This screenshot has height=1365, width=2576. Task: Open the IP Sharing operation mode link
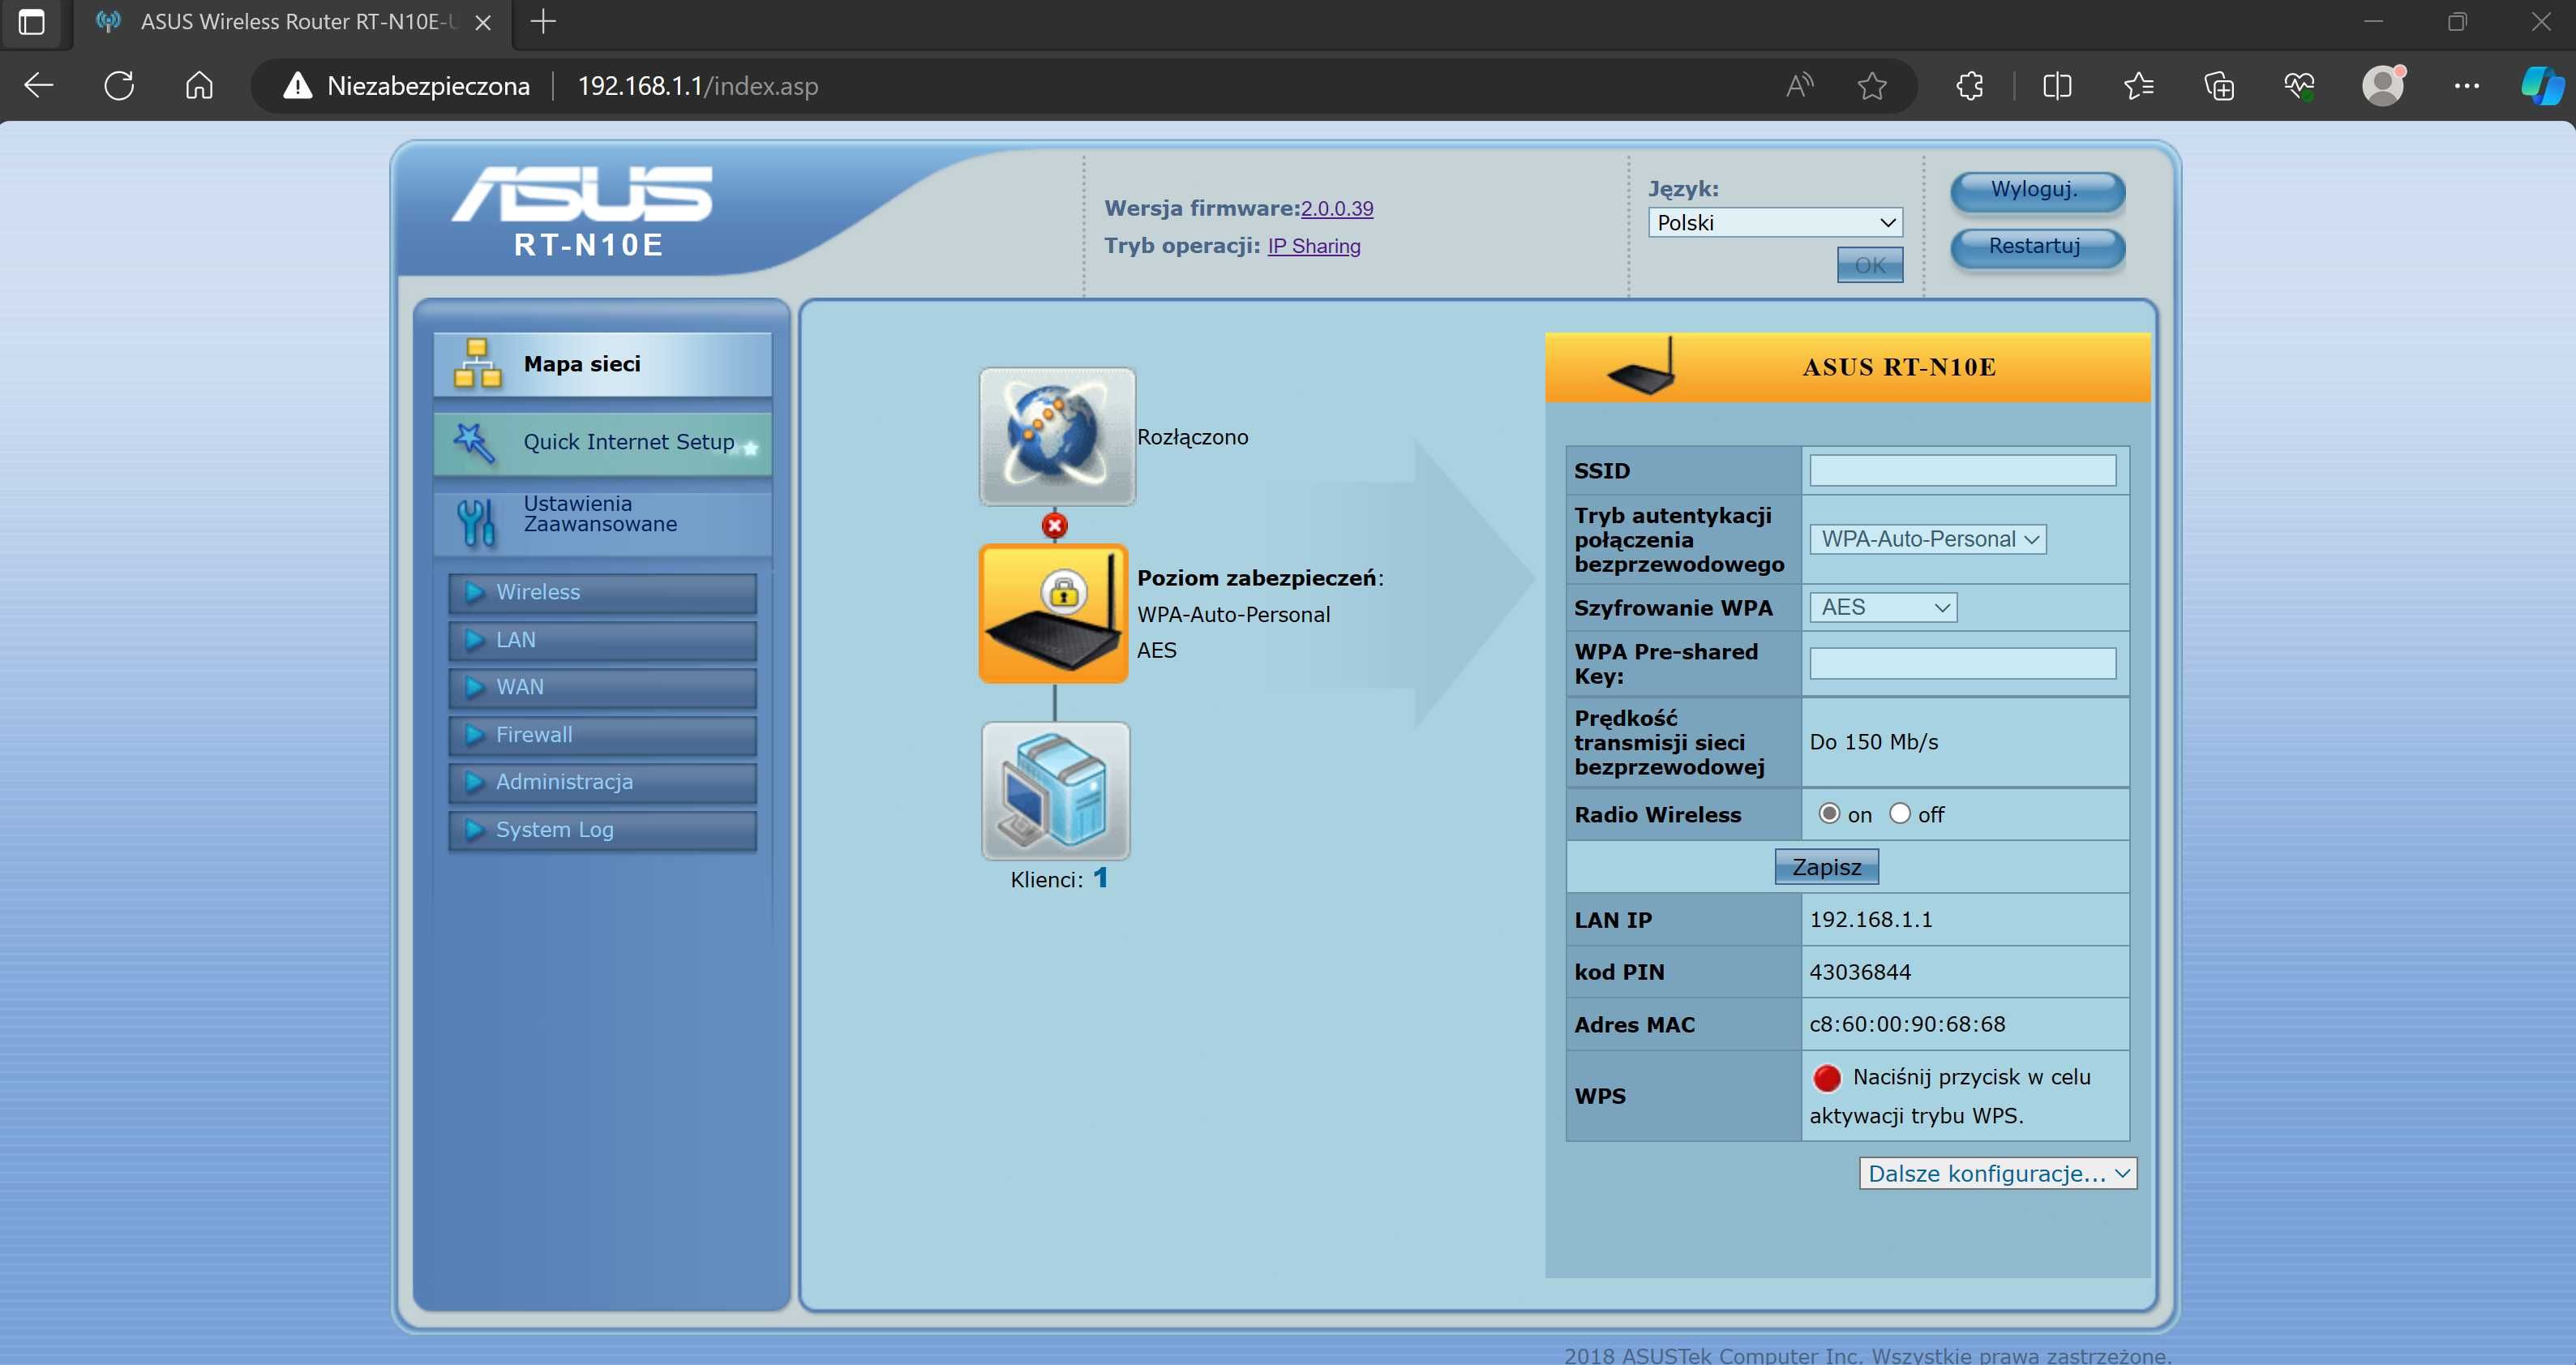1313,246
